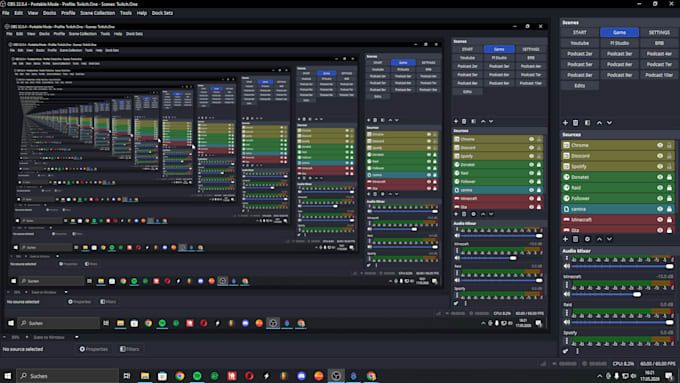Unlock the camera source in main Sources list
680x383 pixels.
tap(669, 209)
